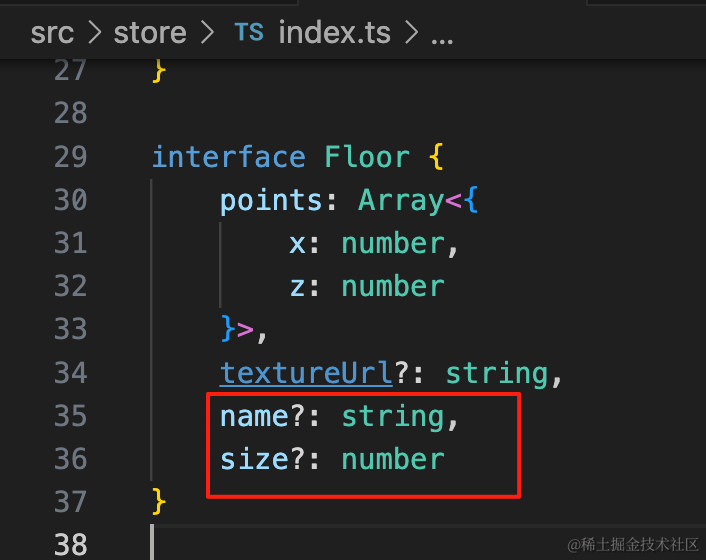This screenshot has height=560, width=706.
Task: Click line number 33 in the gutter
Action: [71, 329]
